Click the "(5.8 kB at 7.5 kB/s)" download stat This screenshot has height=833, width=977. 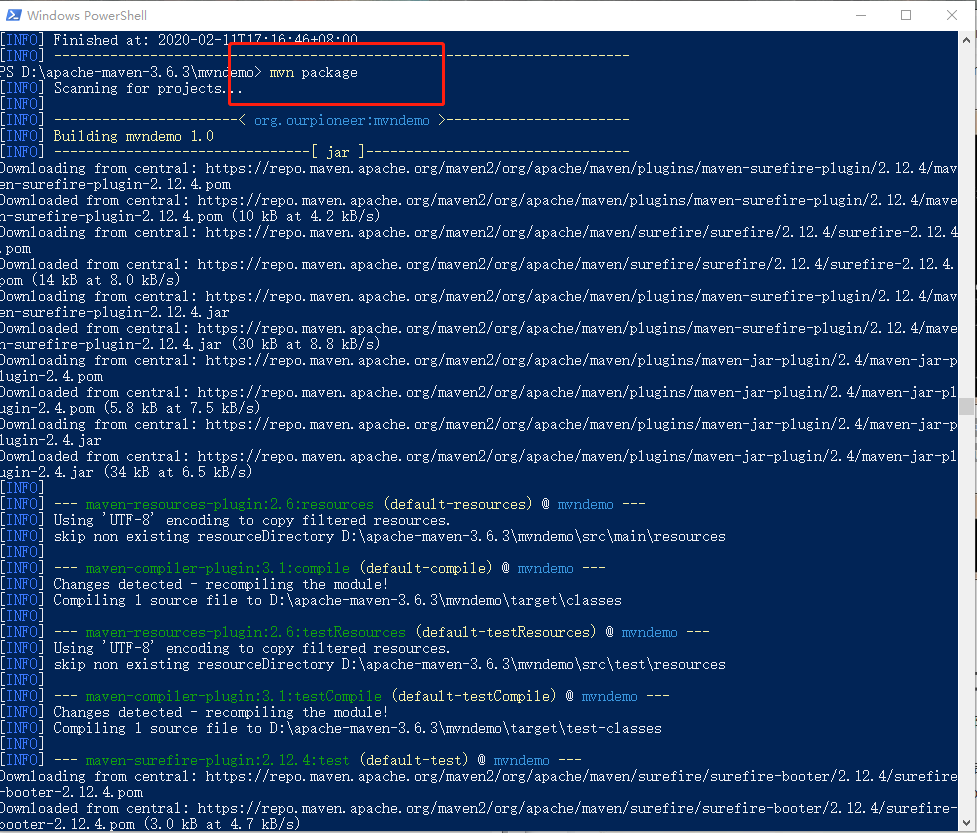coord(182,408)
